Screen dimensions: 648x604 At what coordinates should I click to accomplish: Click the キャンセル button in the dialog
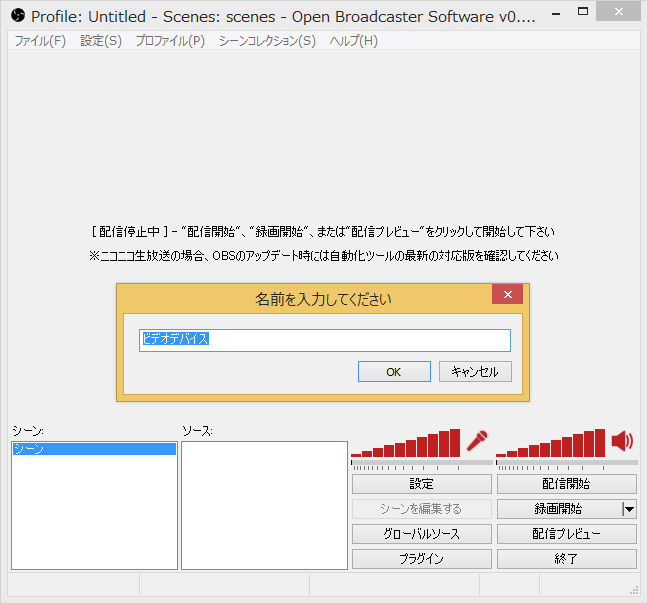pos(475,372)
